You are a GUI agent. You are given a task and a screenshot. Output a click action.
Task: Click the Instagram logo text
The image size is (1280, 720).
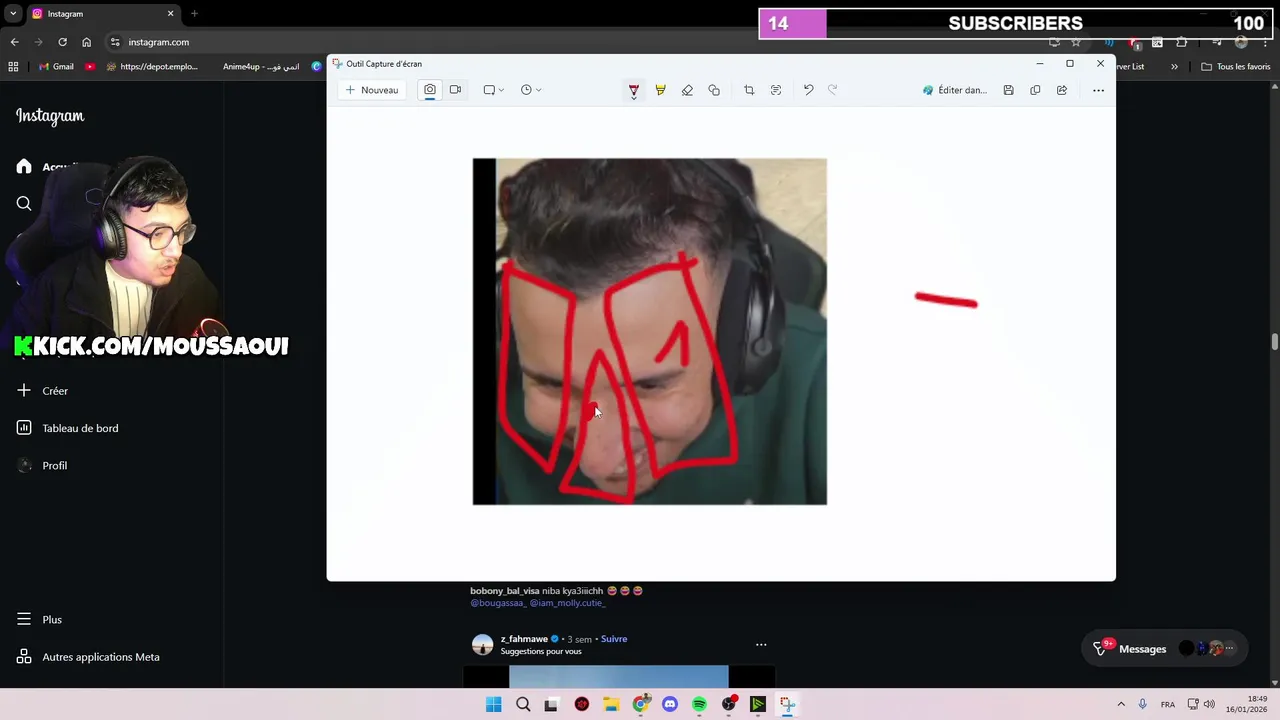pyautogui.click(x=50, y=116)
